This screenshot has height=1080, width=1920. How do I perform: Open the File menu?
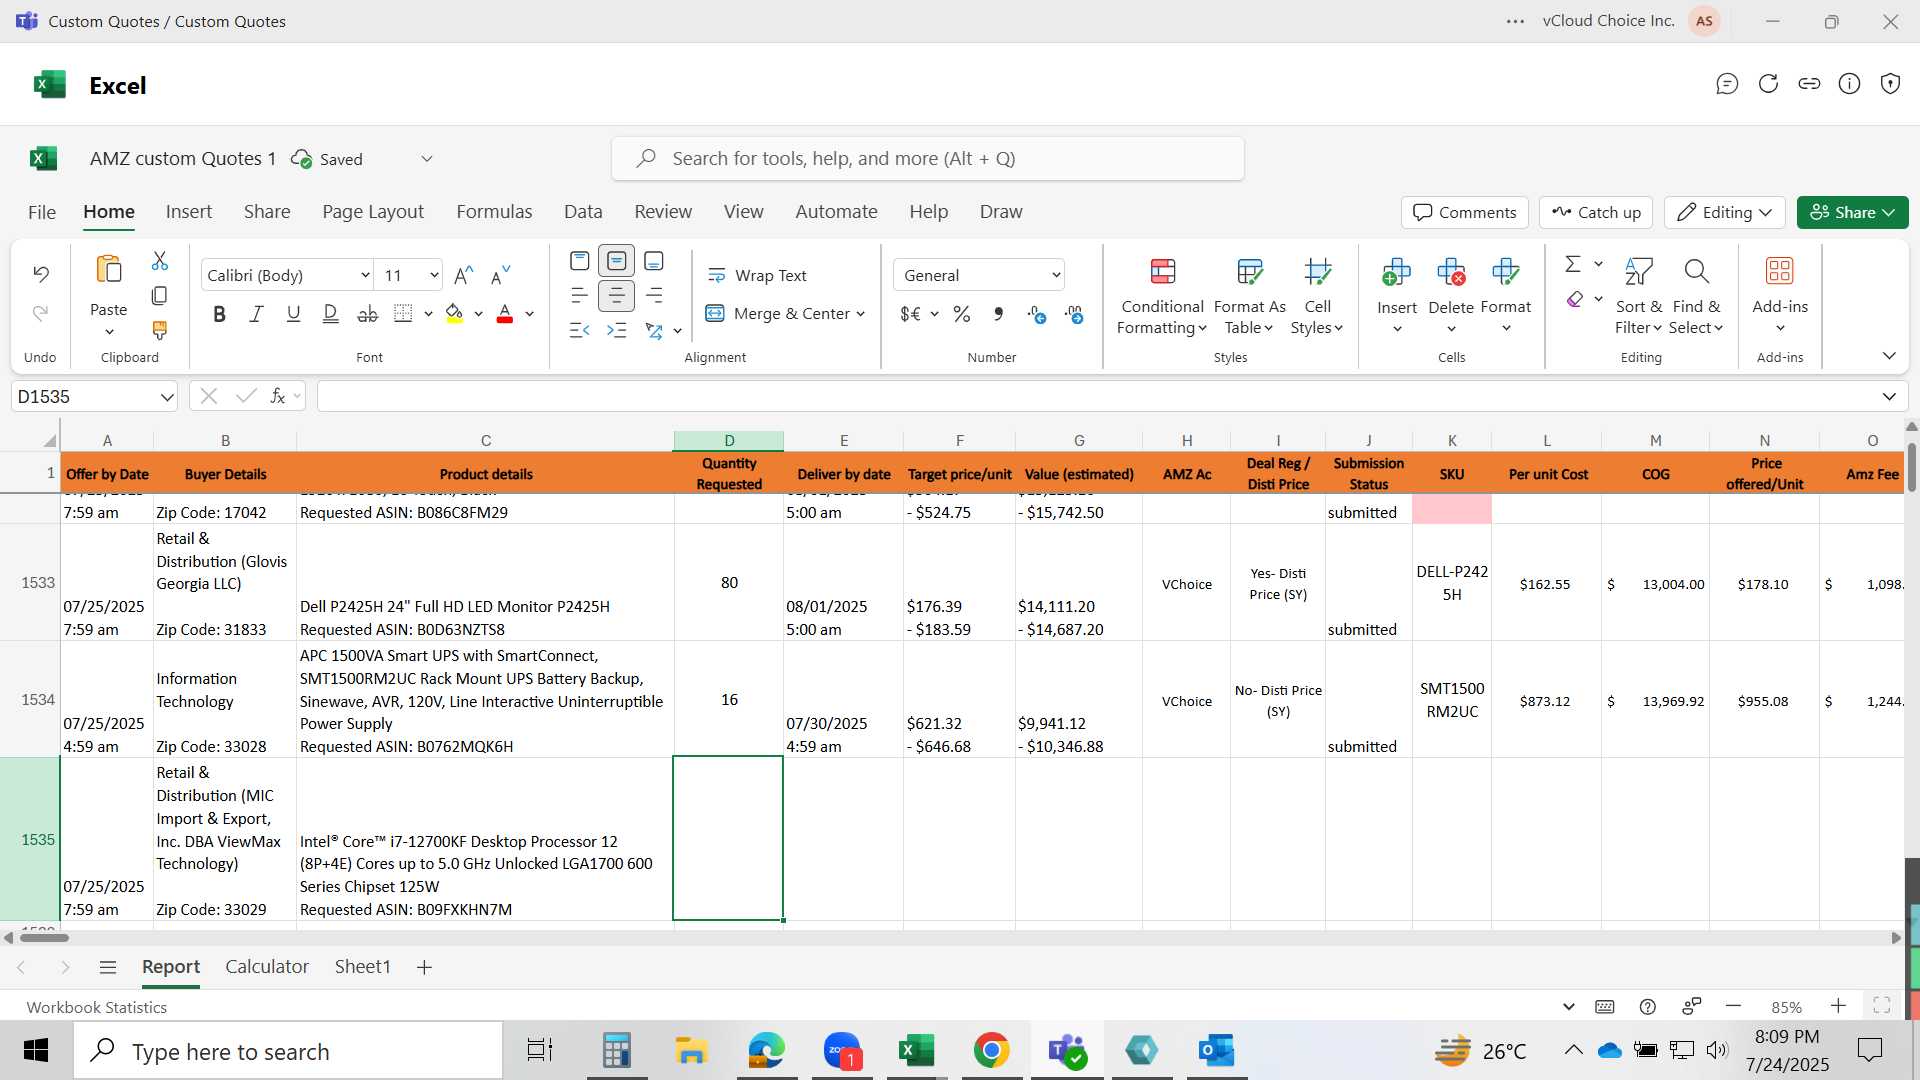[x=42, y=212]
